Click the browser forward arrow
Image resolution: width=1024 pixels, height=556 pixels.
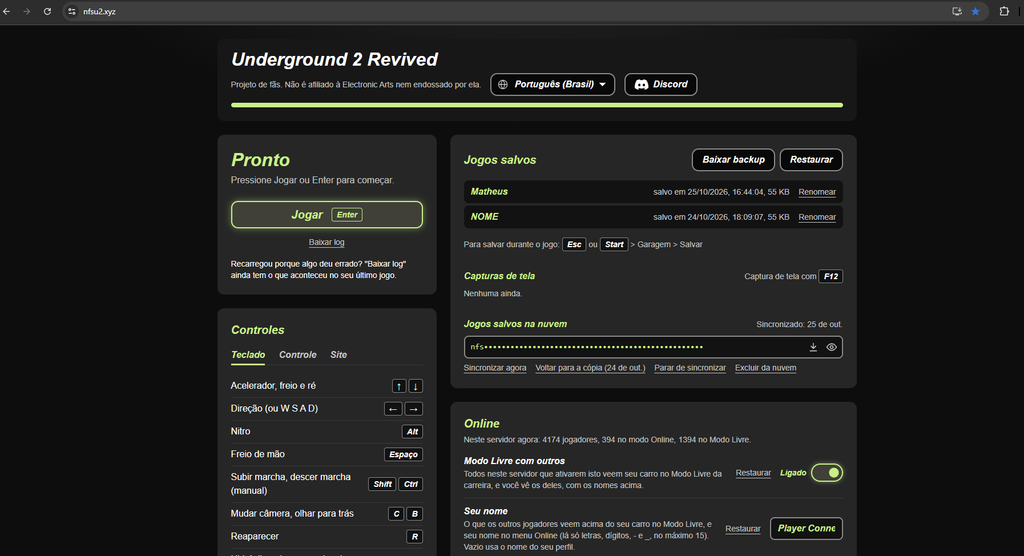point(27,11)
